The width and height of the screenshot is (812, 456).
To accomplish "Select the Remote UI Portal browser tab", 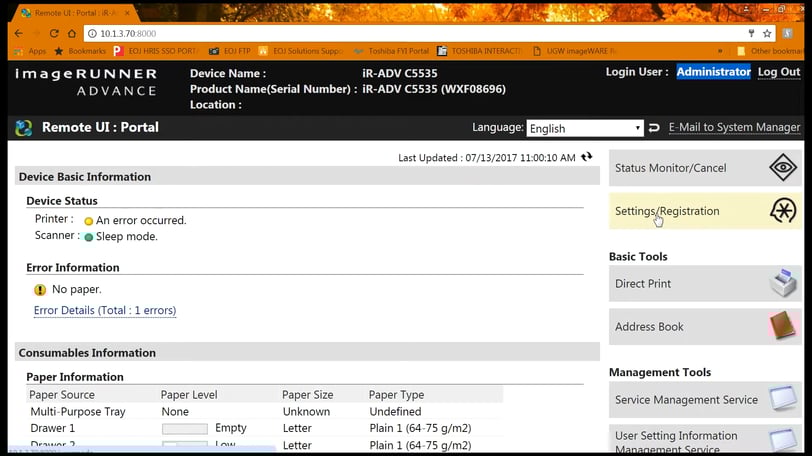I will click(x=75, y=13).
